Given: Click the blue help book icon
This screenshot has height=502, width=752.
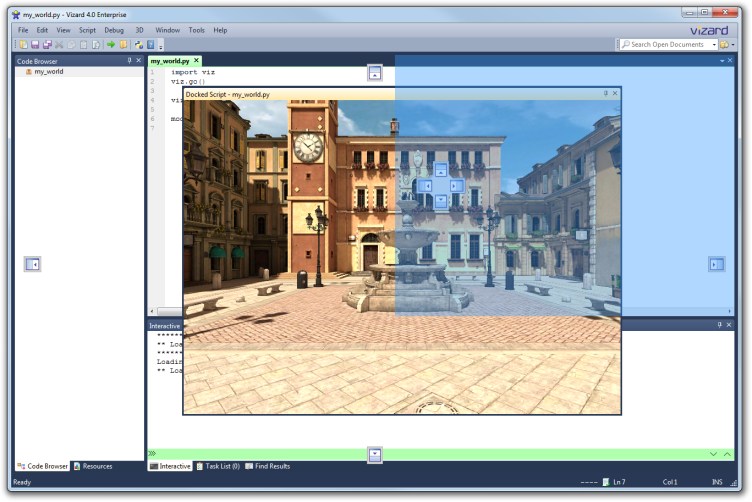Looking at the screenshot, I should click(150, 45).
